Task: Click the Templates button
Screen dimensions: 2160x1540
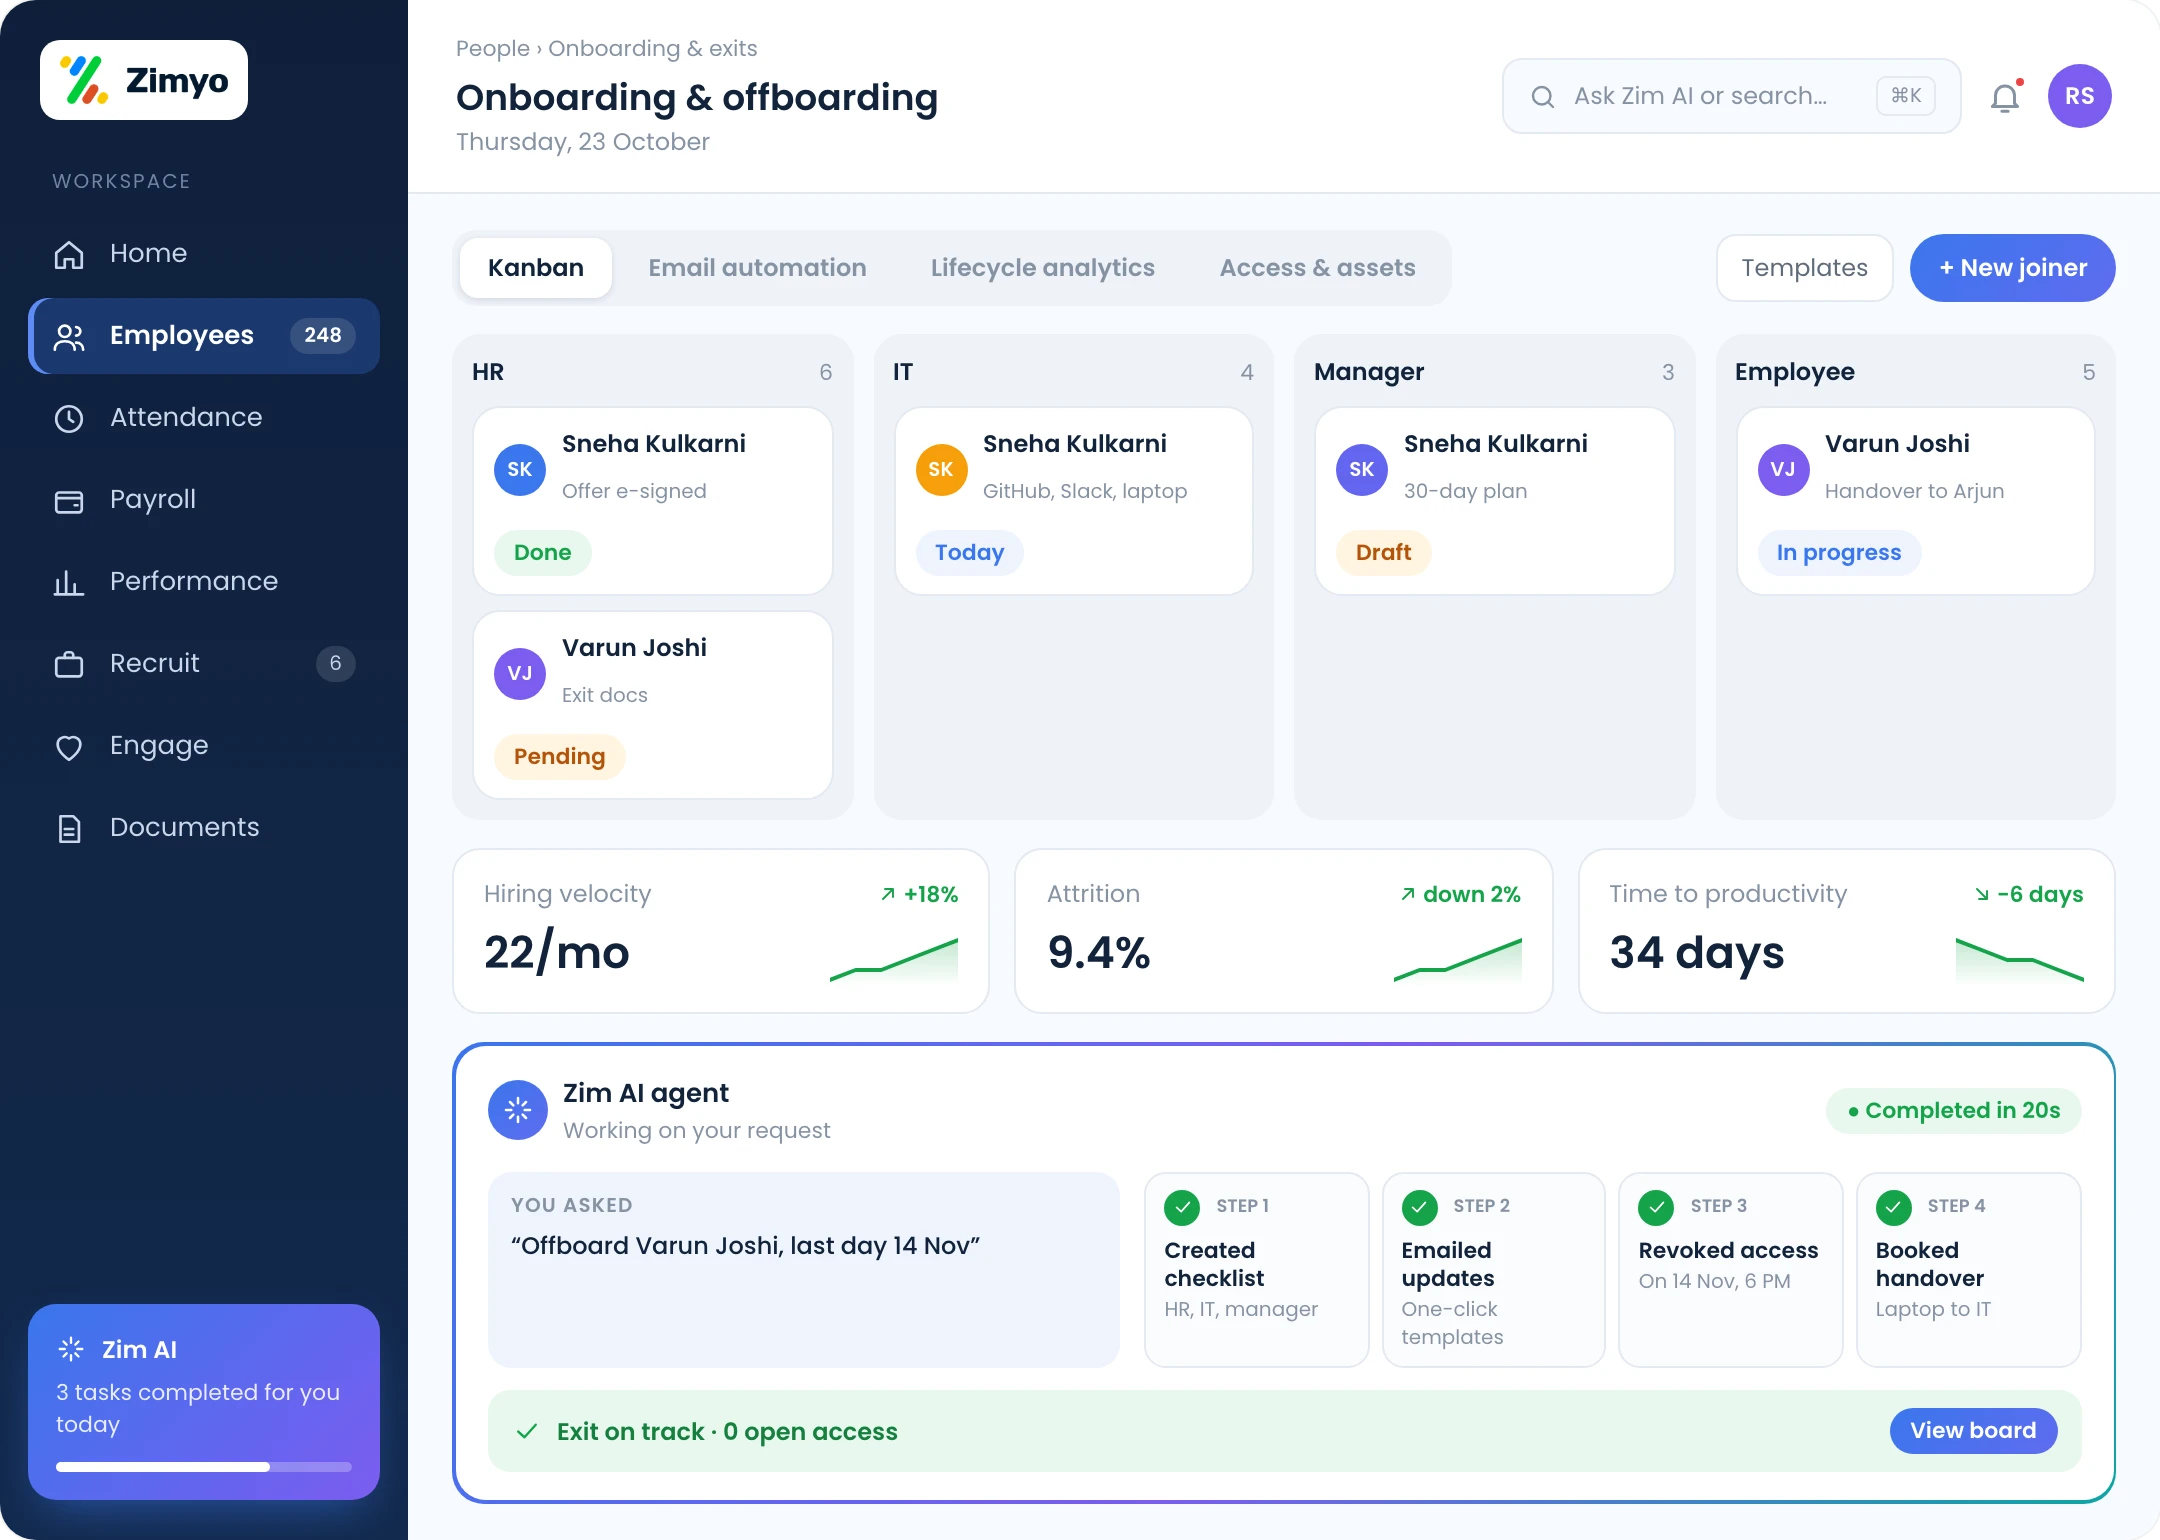Action: tap(1804, 268)
